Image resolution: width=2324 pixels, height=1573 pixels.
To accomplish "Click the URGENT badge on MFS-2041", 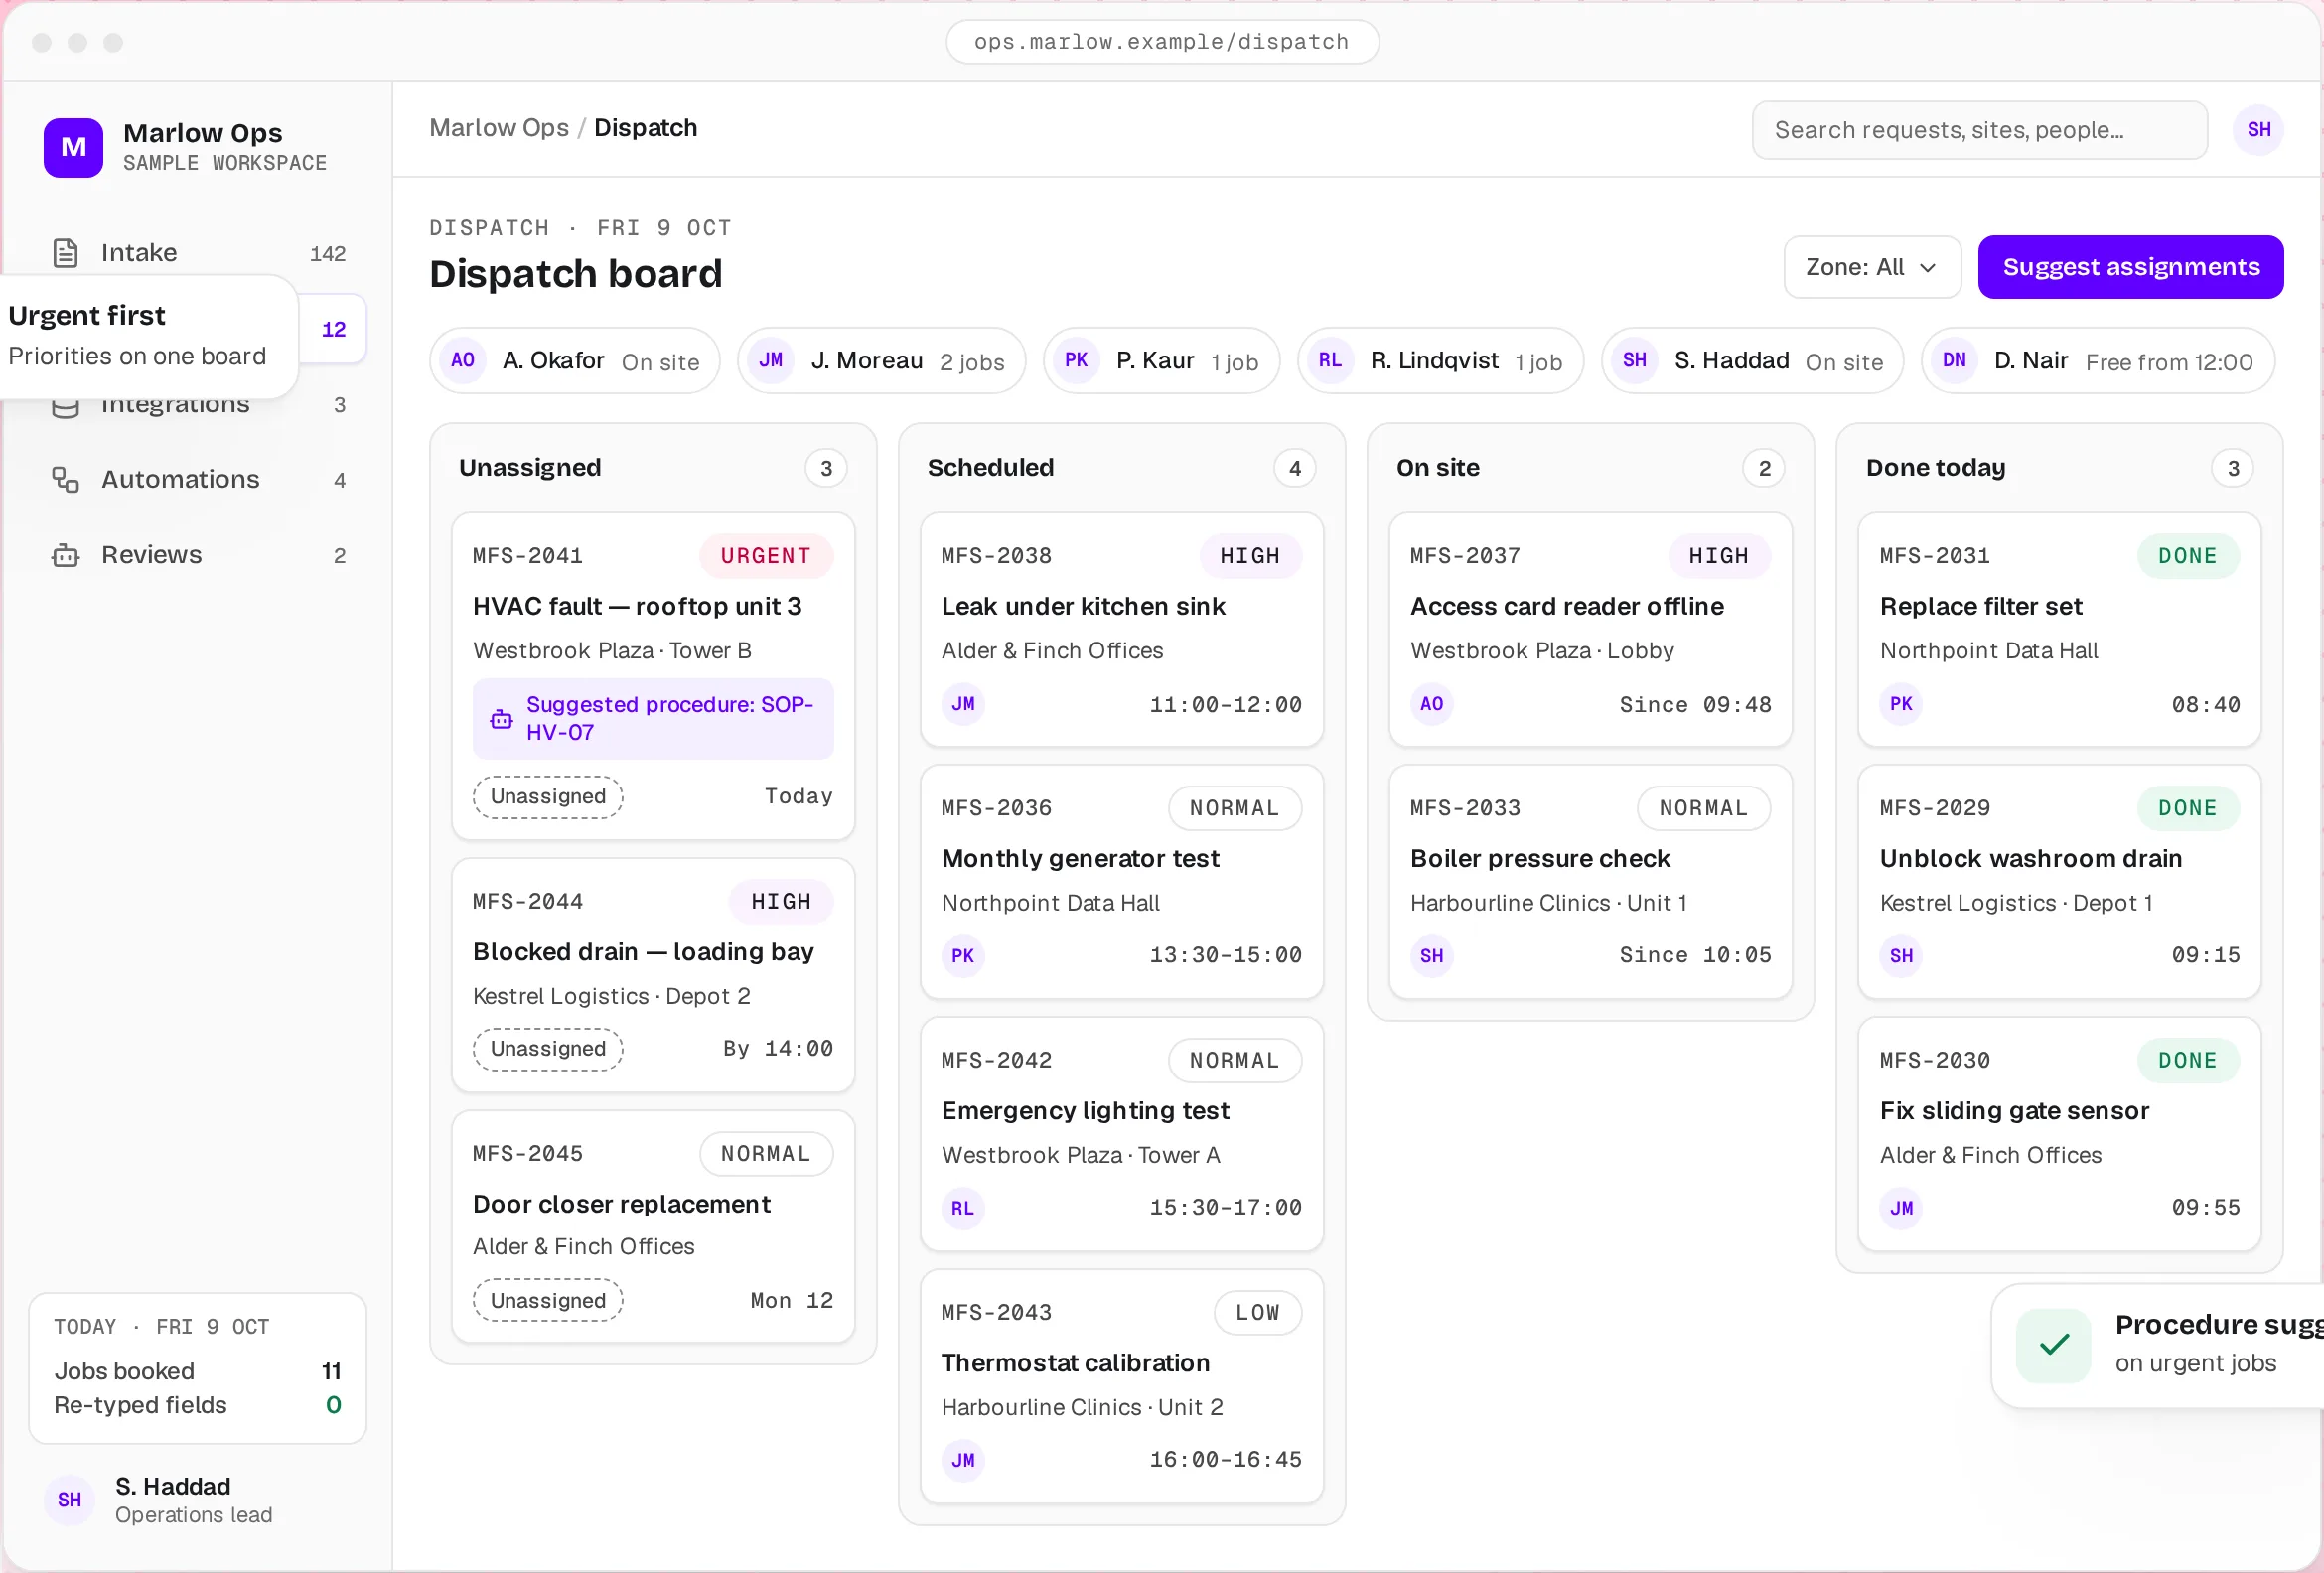I will point(766,556).
